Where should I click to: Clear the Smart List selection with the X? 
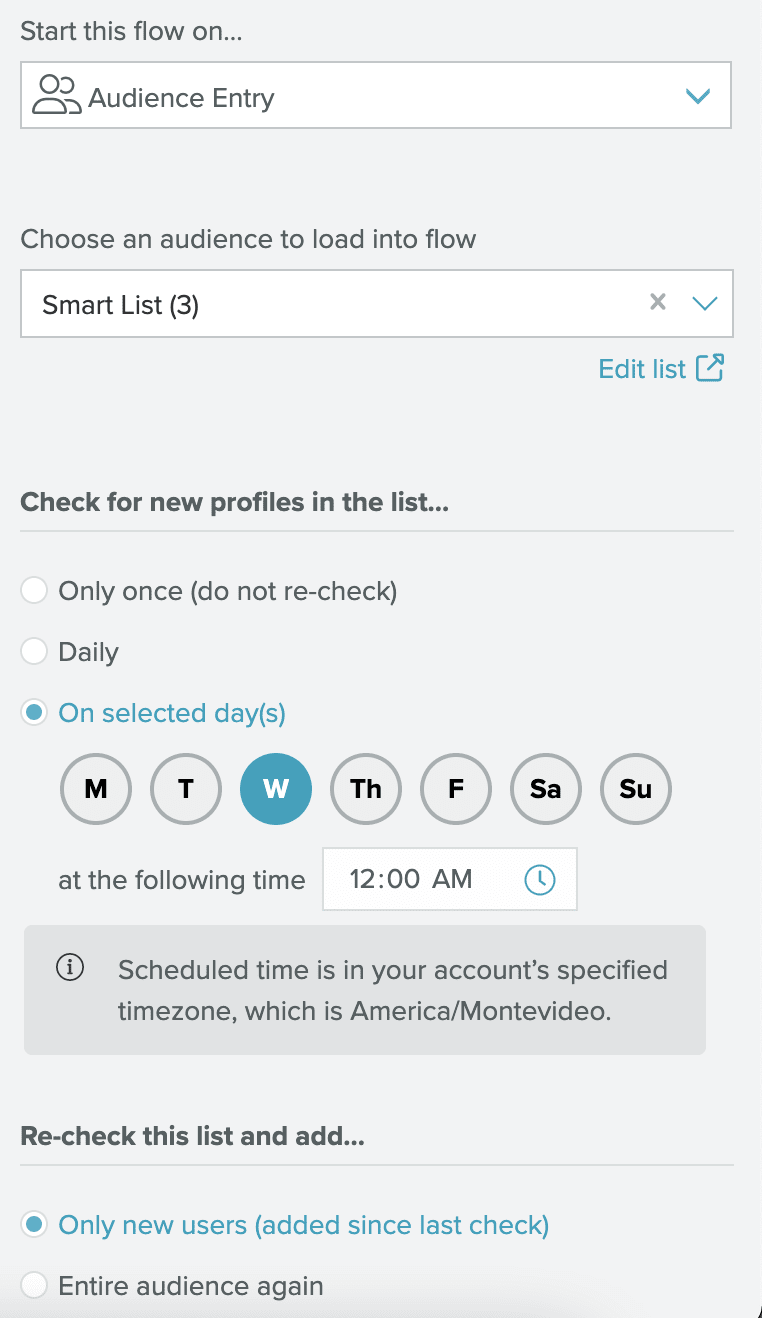pyautogui.click(x=657, y=302)
